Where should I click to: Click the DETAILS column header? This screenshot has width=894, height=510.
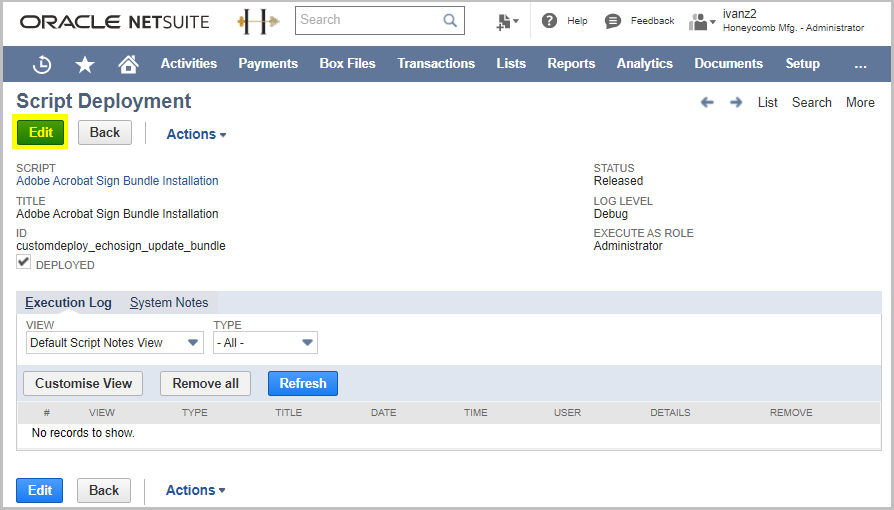(670, 412)
